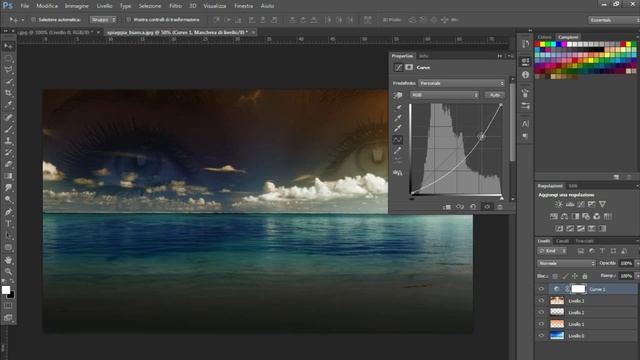The image size is (640, 360).
Task: Select the Zoom tool
Action: tap(8, 271)
